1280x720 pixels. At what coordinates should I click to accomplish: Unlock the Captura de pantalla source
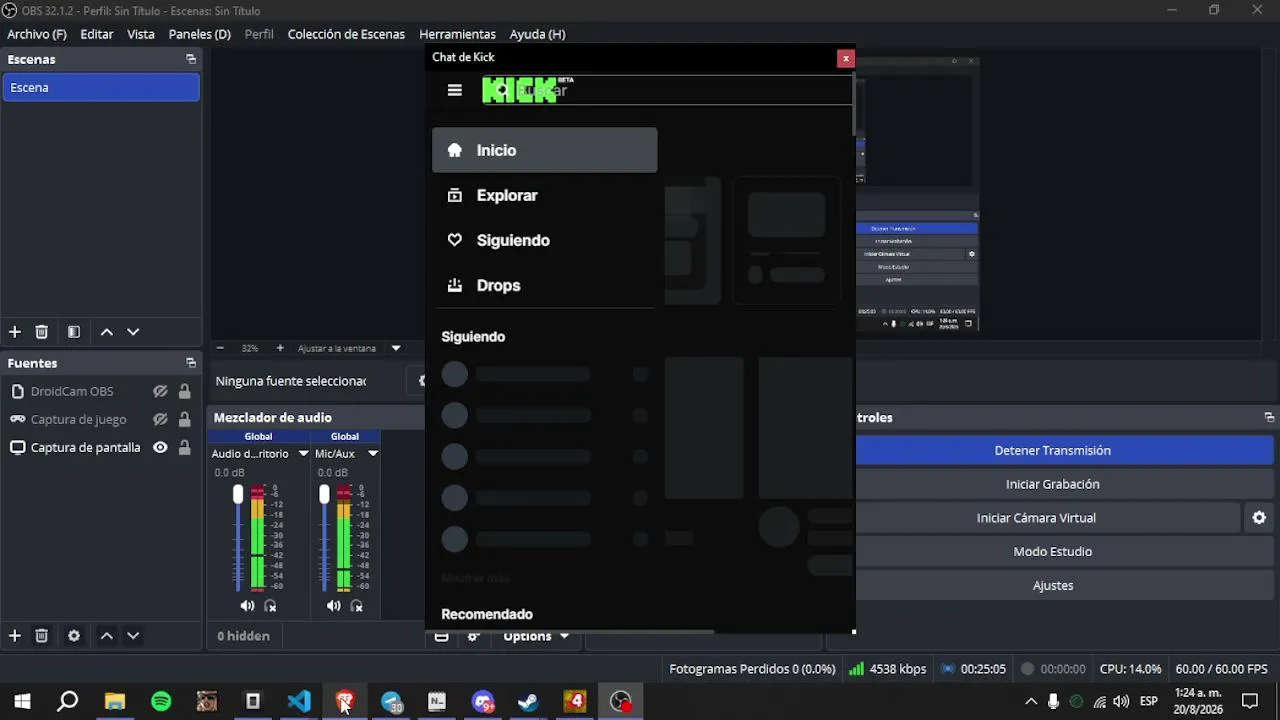184,448
